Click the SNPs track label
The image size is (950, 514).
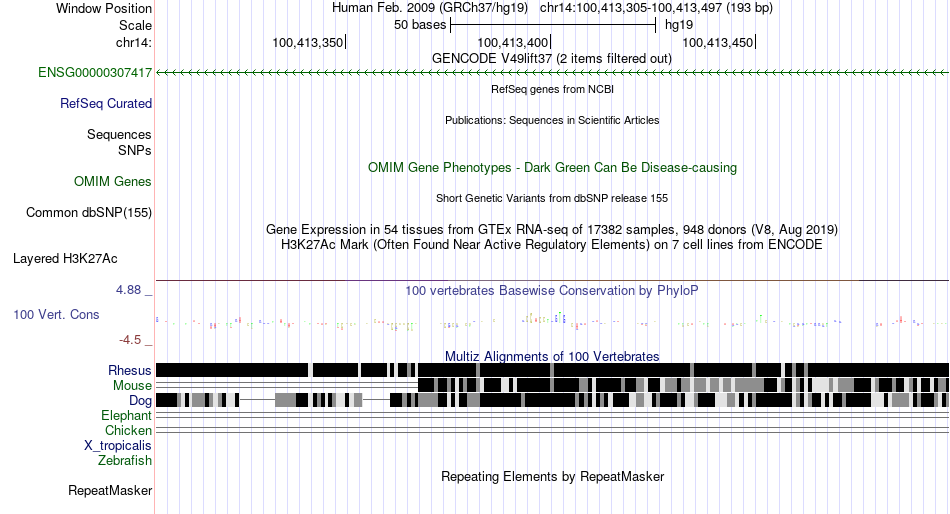[135, 150]
